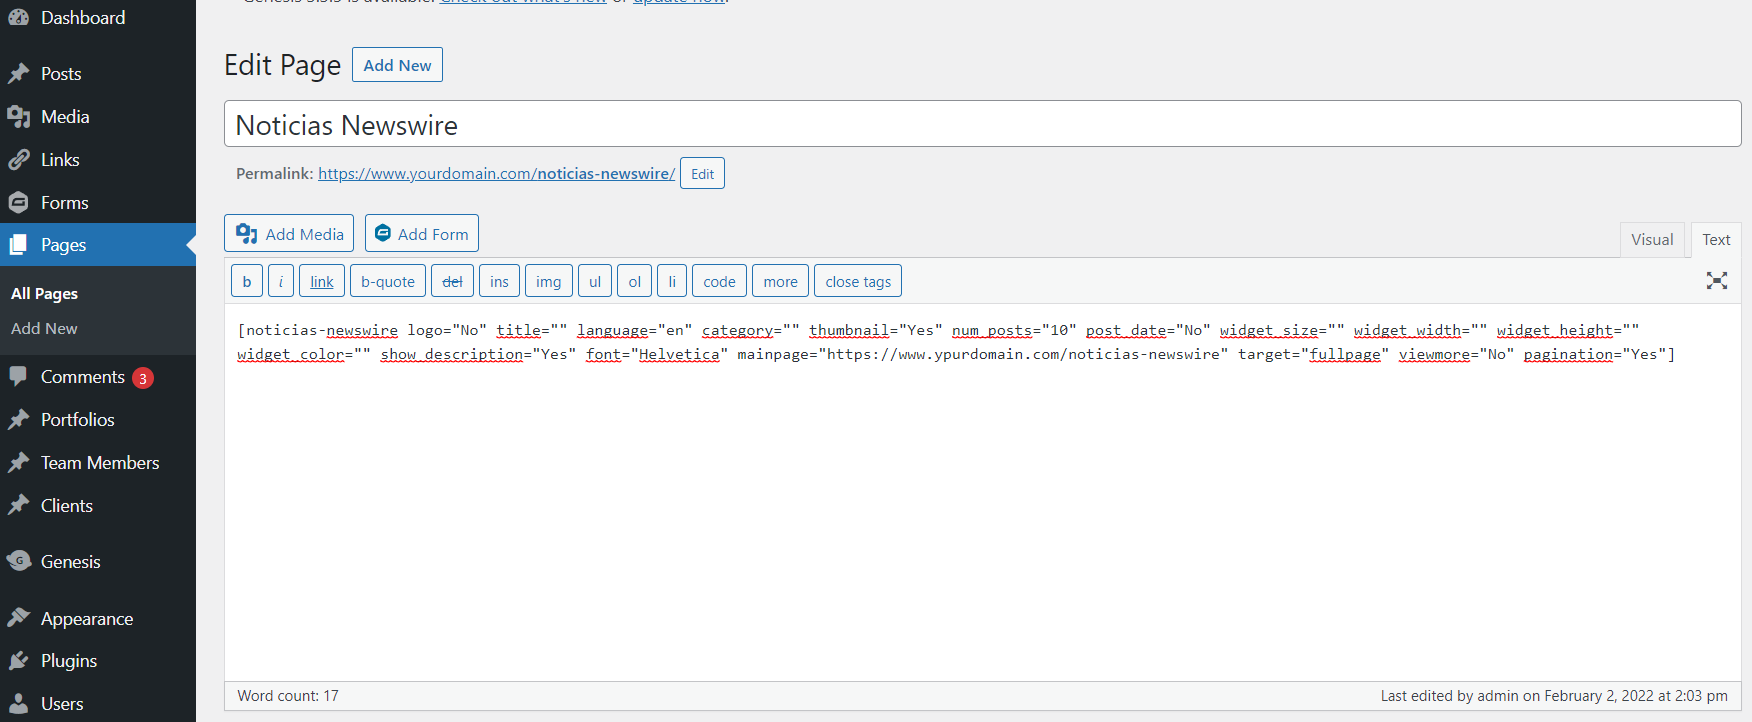Click the Dashboard gauge icon

(18, 18)
